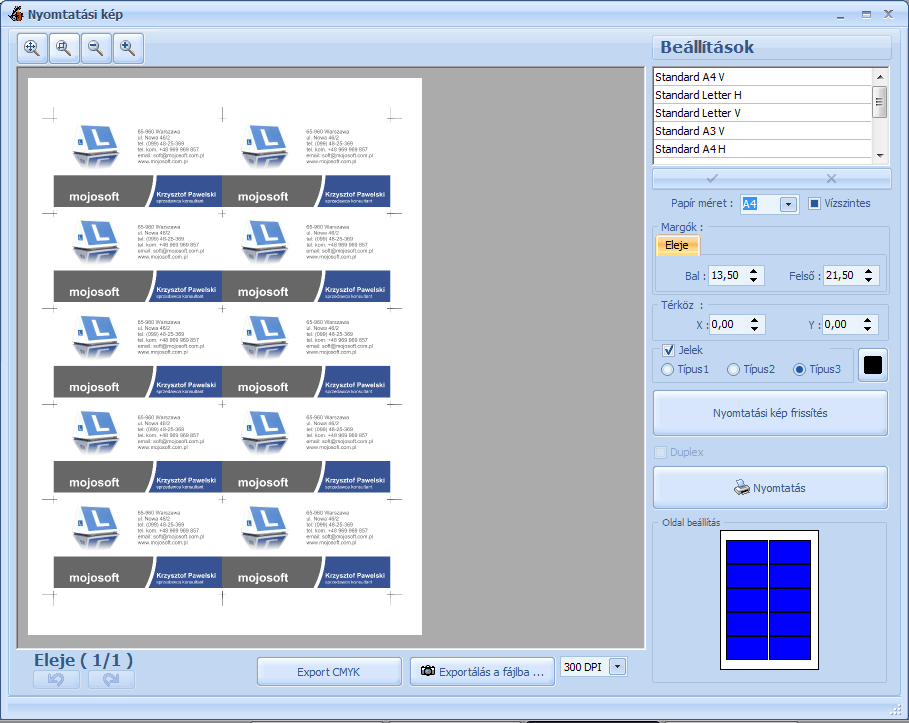This screenshot has width=909, height=723.
Task: Click the next page arrow under Eleje
Action: [111, 679]
